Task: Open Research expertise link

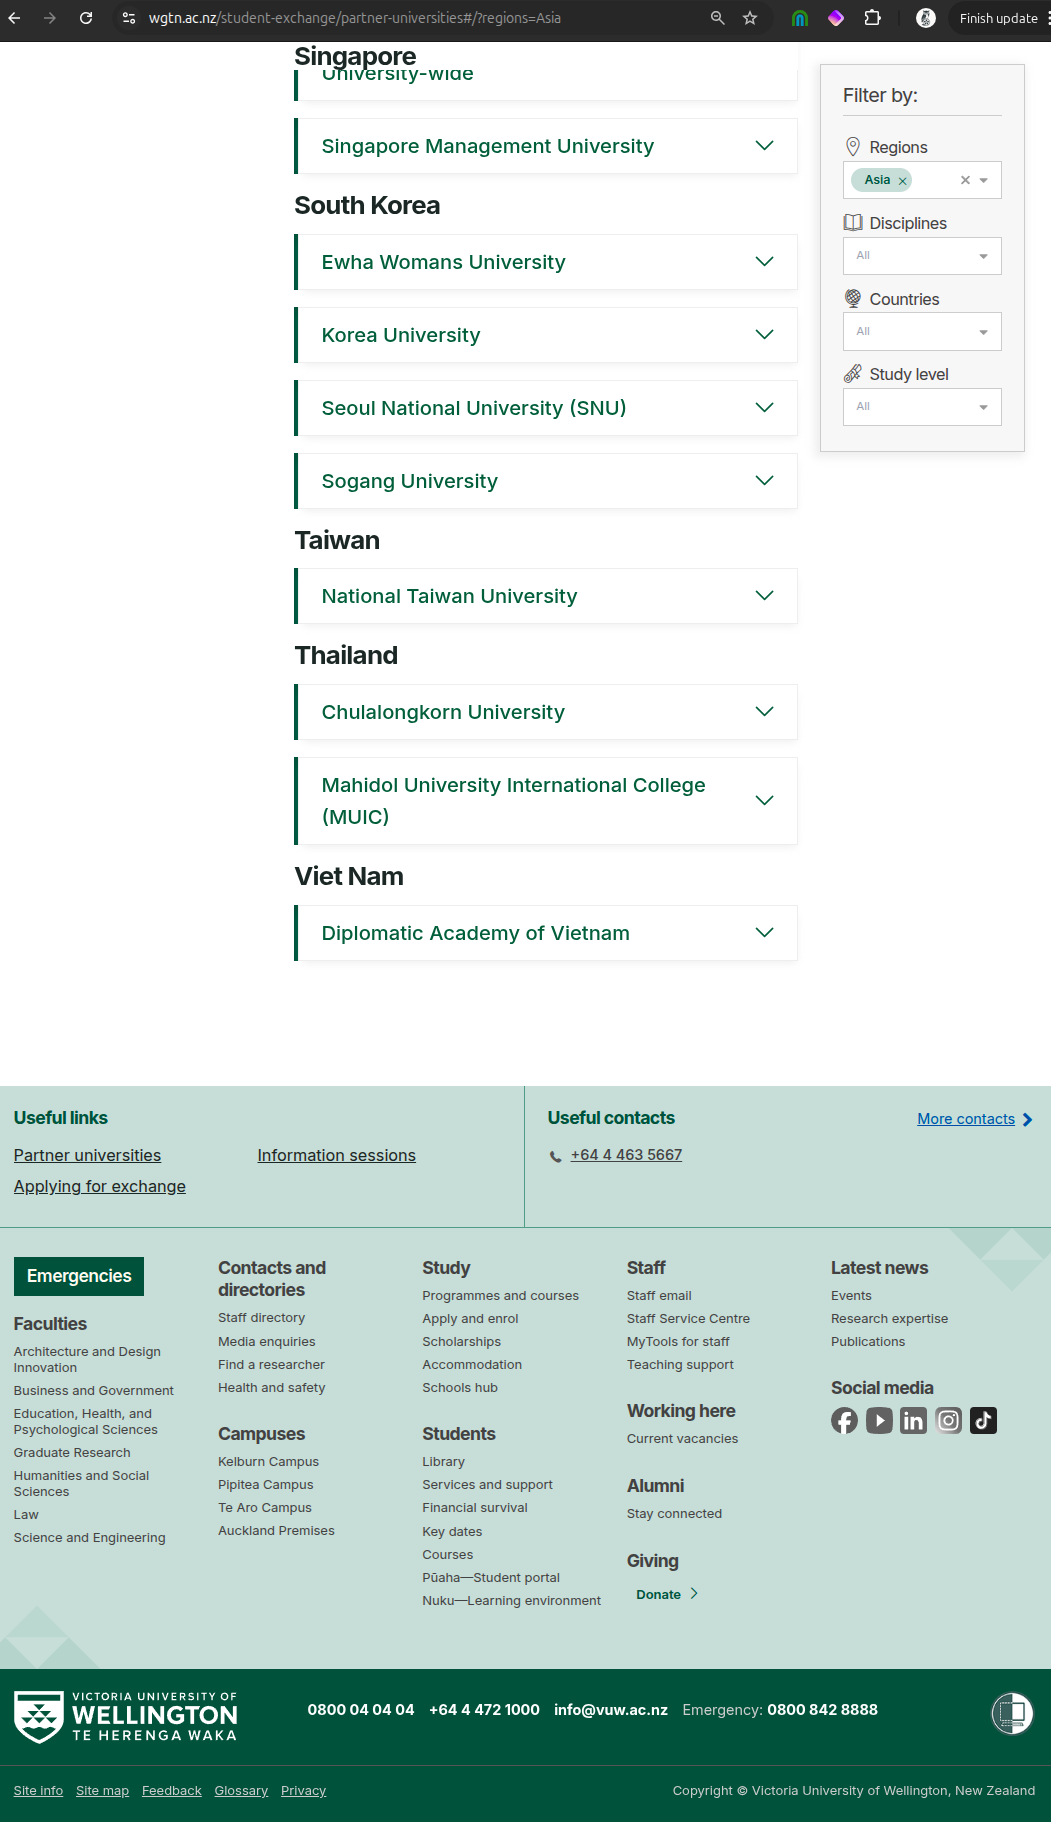Action: pyautogui.click(x=889, y=1319)
